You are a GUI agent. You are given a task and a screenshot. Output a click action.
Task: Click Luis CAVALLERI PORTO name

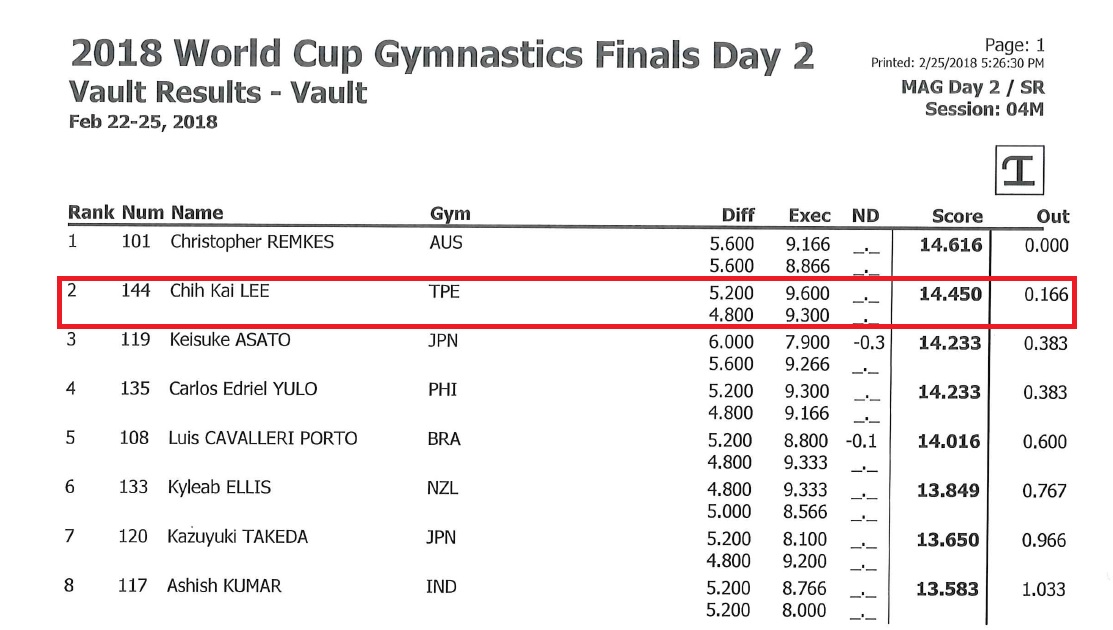pyautogui.click(x=263, y=438)
